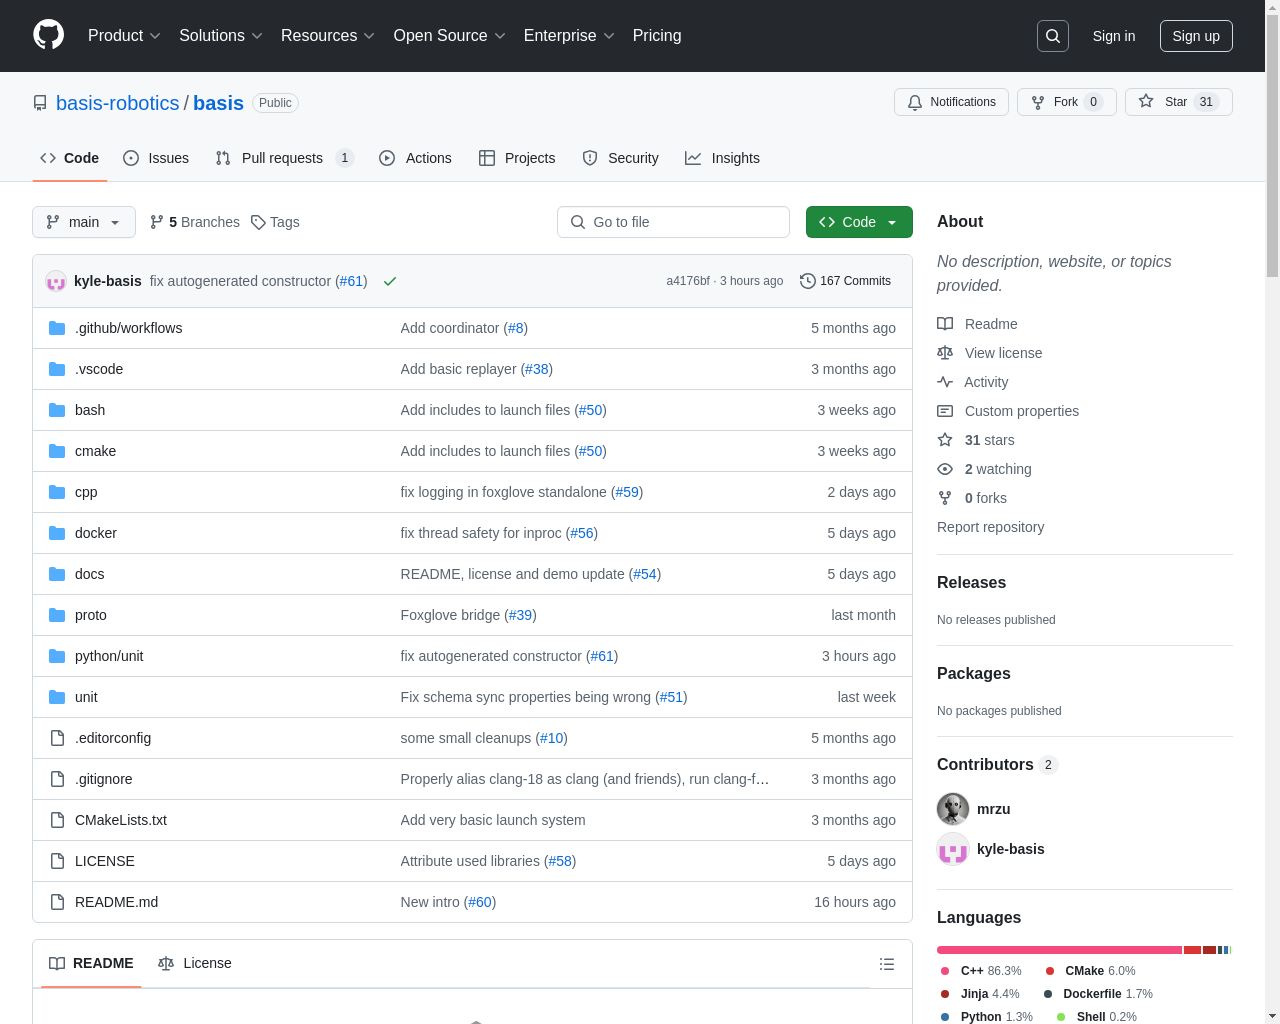Click the file icon beside LICENSE
The width and height of the screenshot is (1280, 1024).
pyautogui.click(x=57, y=861)
